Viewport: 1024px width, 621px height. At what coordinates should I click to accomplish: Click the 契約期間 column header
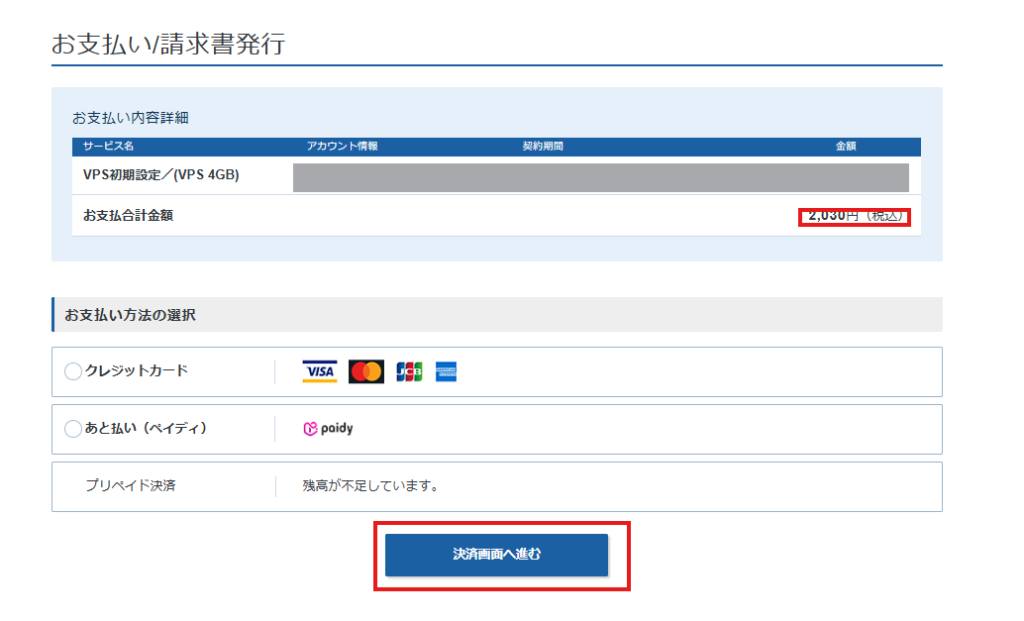point(543,147)
